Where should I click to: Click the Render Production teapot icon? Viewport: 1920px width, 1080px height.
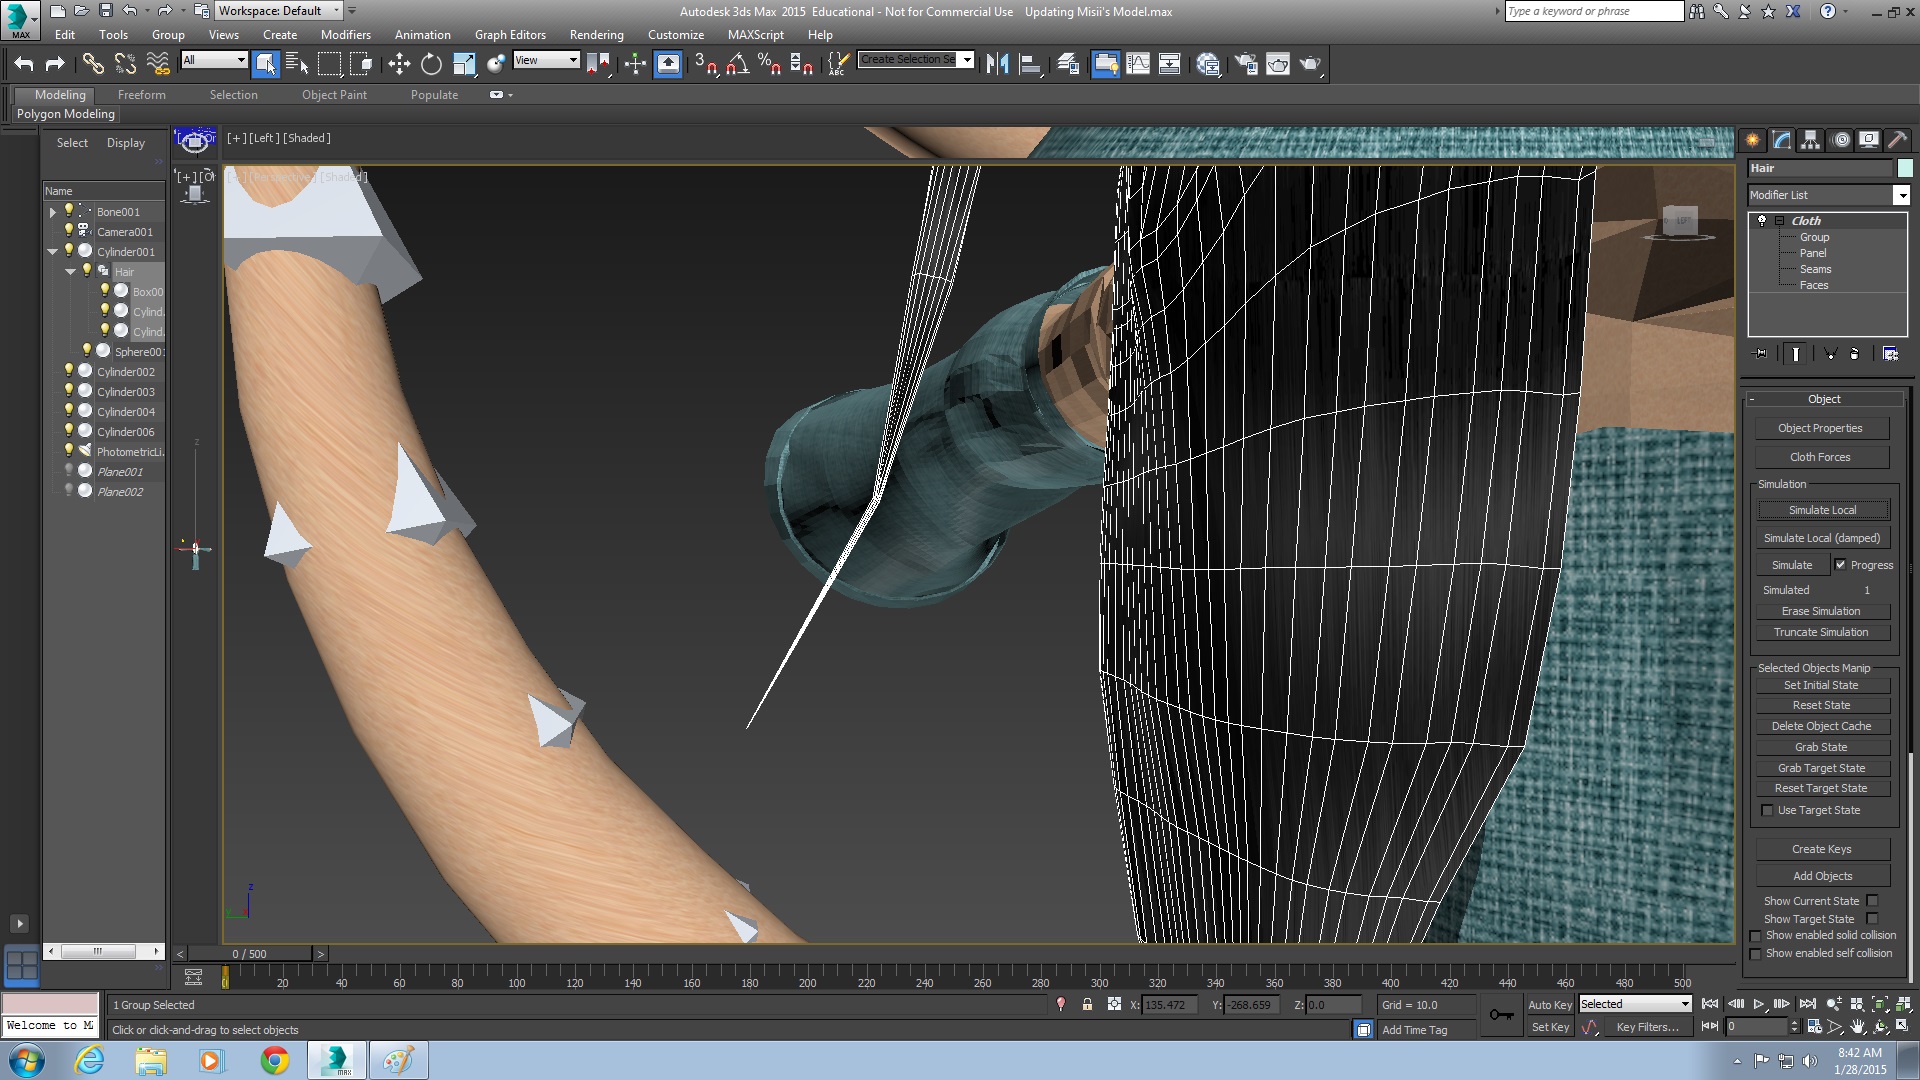pyautogui.click(x=1310, y=64)
